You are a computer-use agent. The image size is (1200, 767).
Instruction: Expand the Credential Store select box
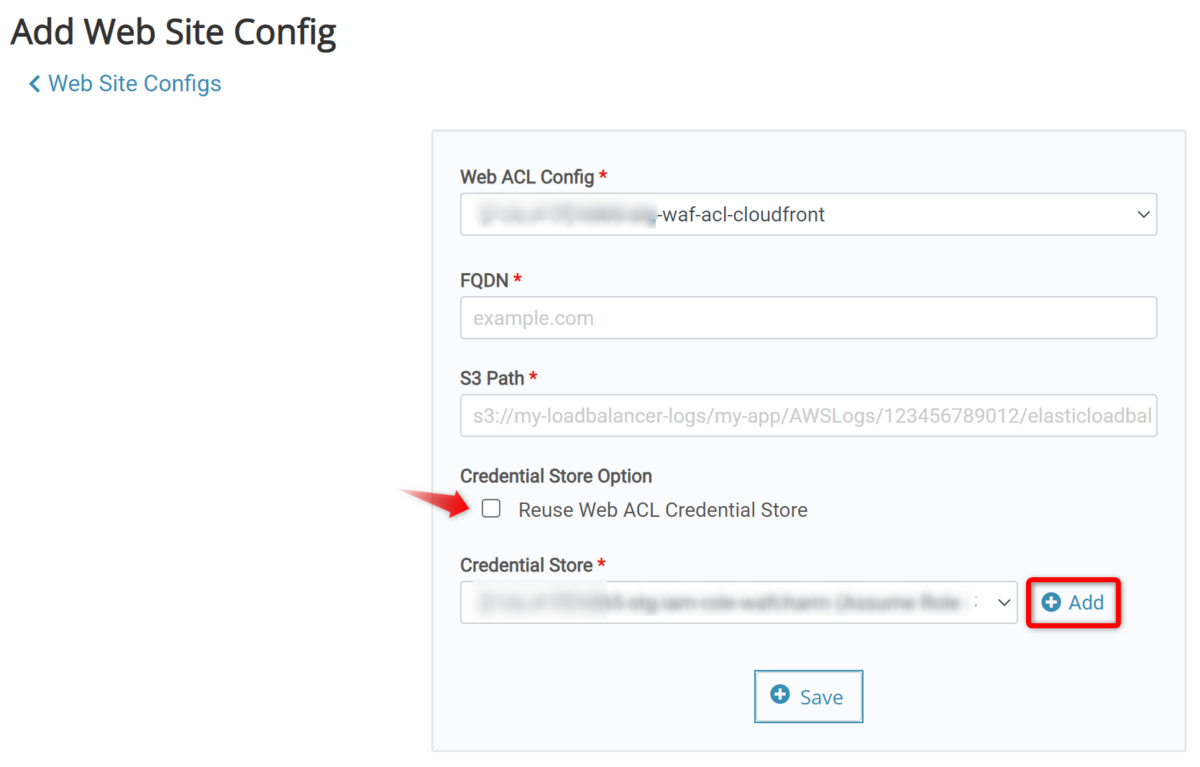[x=738, y=603]
